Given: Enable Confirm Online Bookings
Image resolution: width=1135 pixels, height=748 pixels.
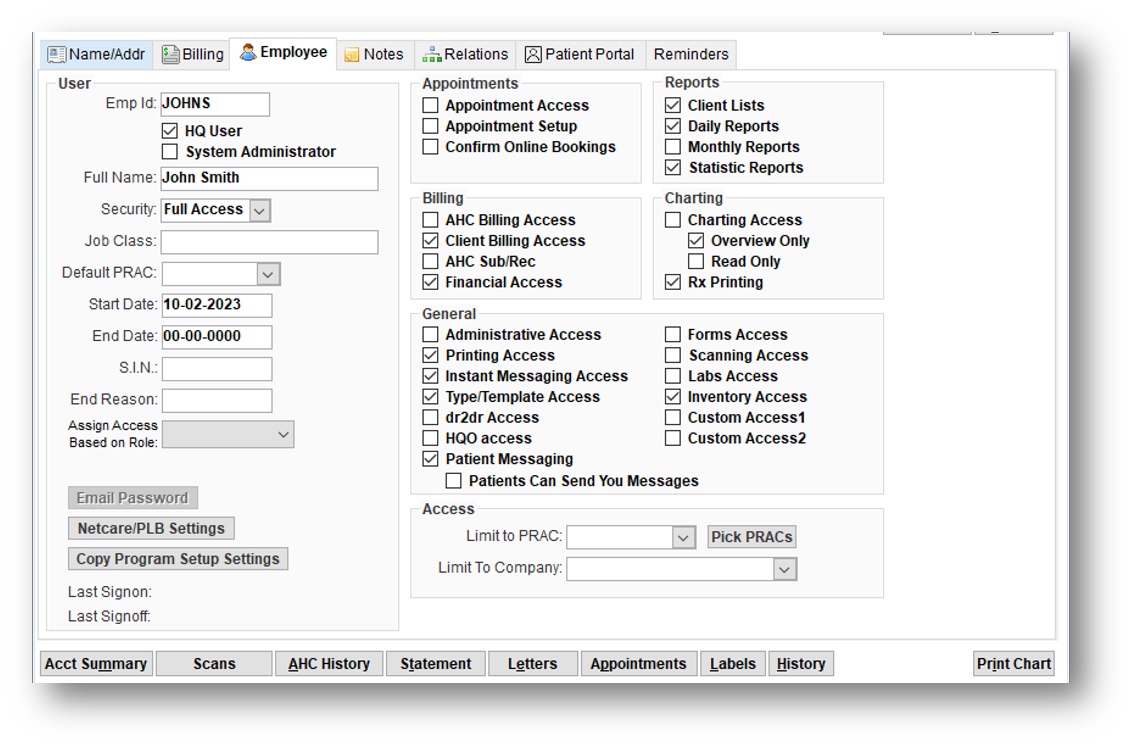Looking at the screenshot, I should tap(431, 146).
